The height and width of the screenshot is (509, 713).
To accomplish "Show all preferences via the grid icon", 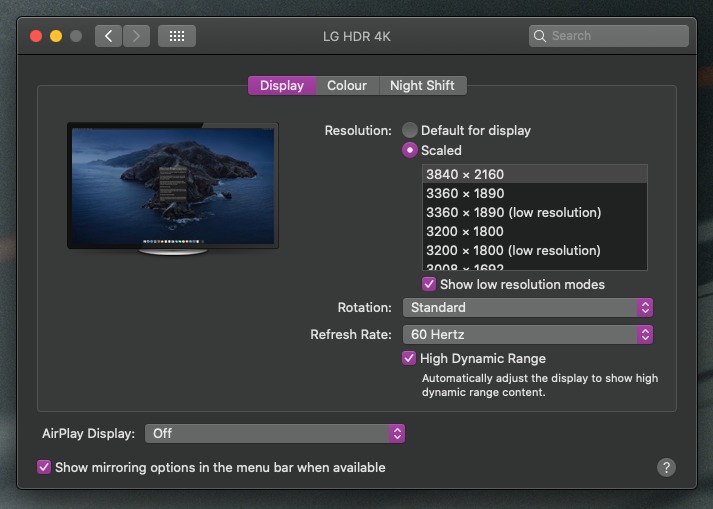I will 177,36.
